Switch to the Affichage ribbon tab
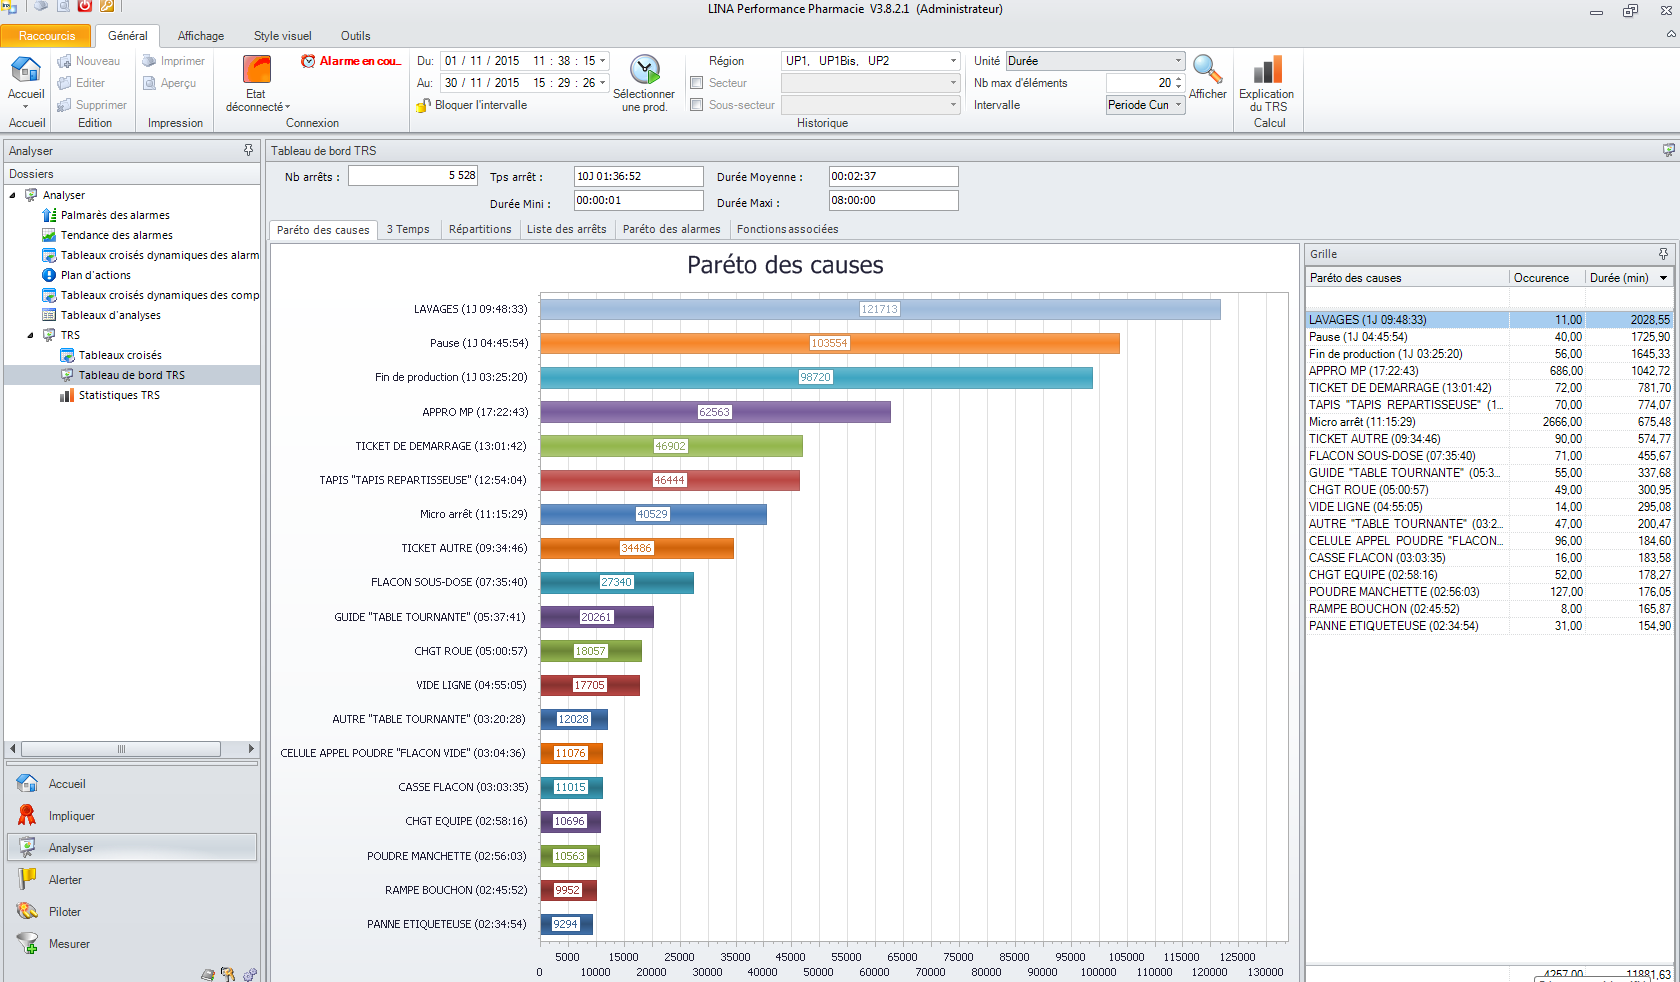Image resolution: width=1680 pixels, height=982 pixels. click(x=201, y=36)
